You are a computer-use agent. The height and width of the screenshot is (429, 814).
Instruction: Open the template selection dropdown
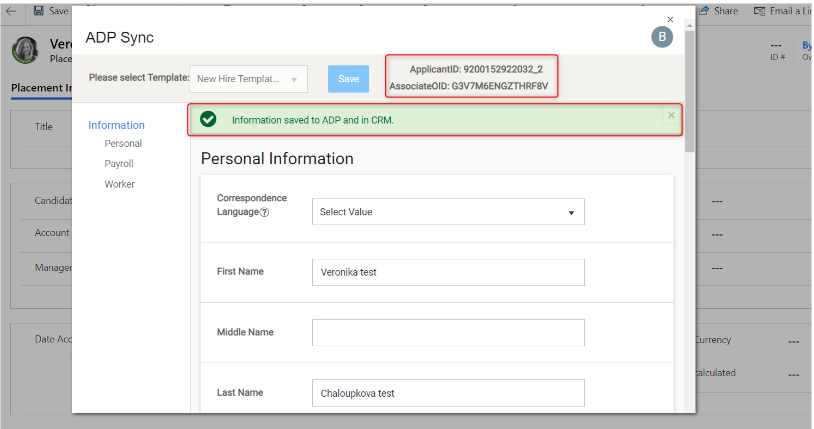coord(249,79)
